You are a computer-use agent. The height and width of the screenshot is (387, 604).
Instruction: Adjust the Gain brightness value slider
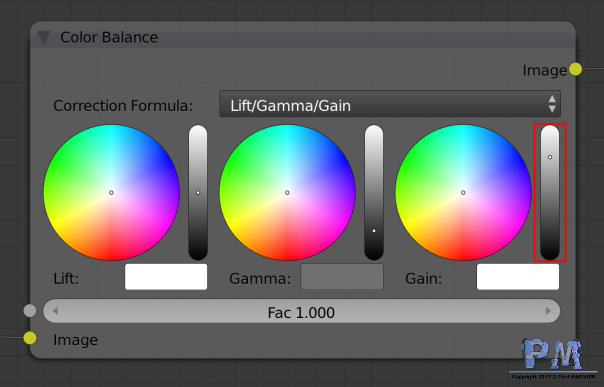coord(550,193)
